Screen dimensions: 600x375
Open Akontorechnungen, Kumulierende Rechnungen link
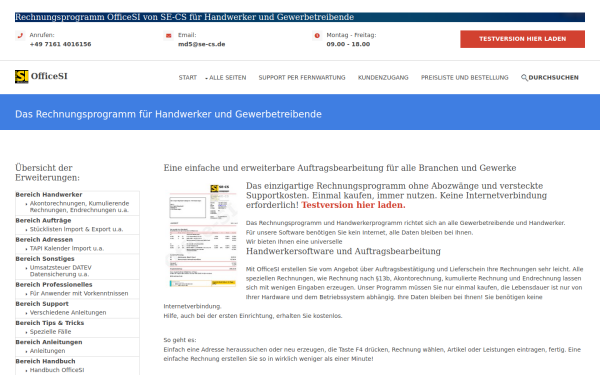pyautogui.click(x=80, y=207)
